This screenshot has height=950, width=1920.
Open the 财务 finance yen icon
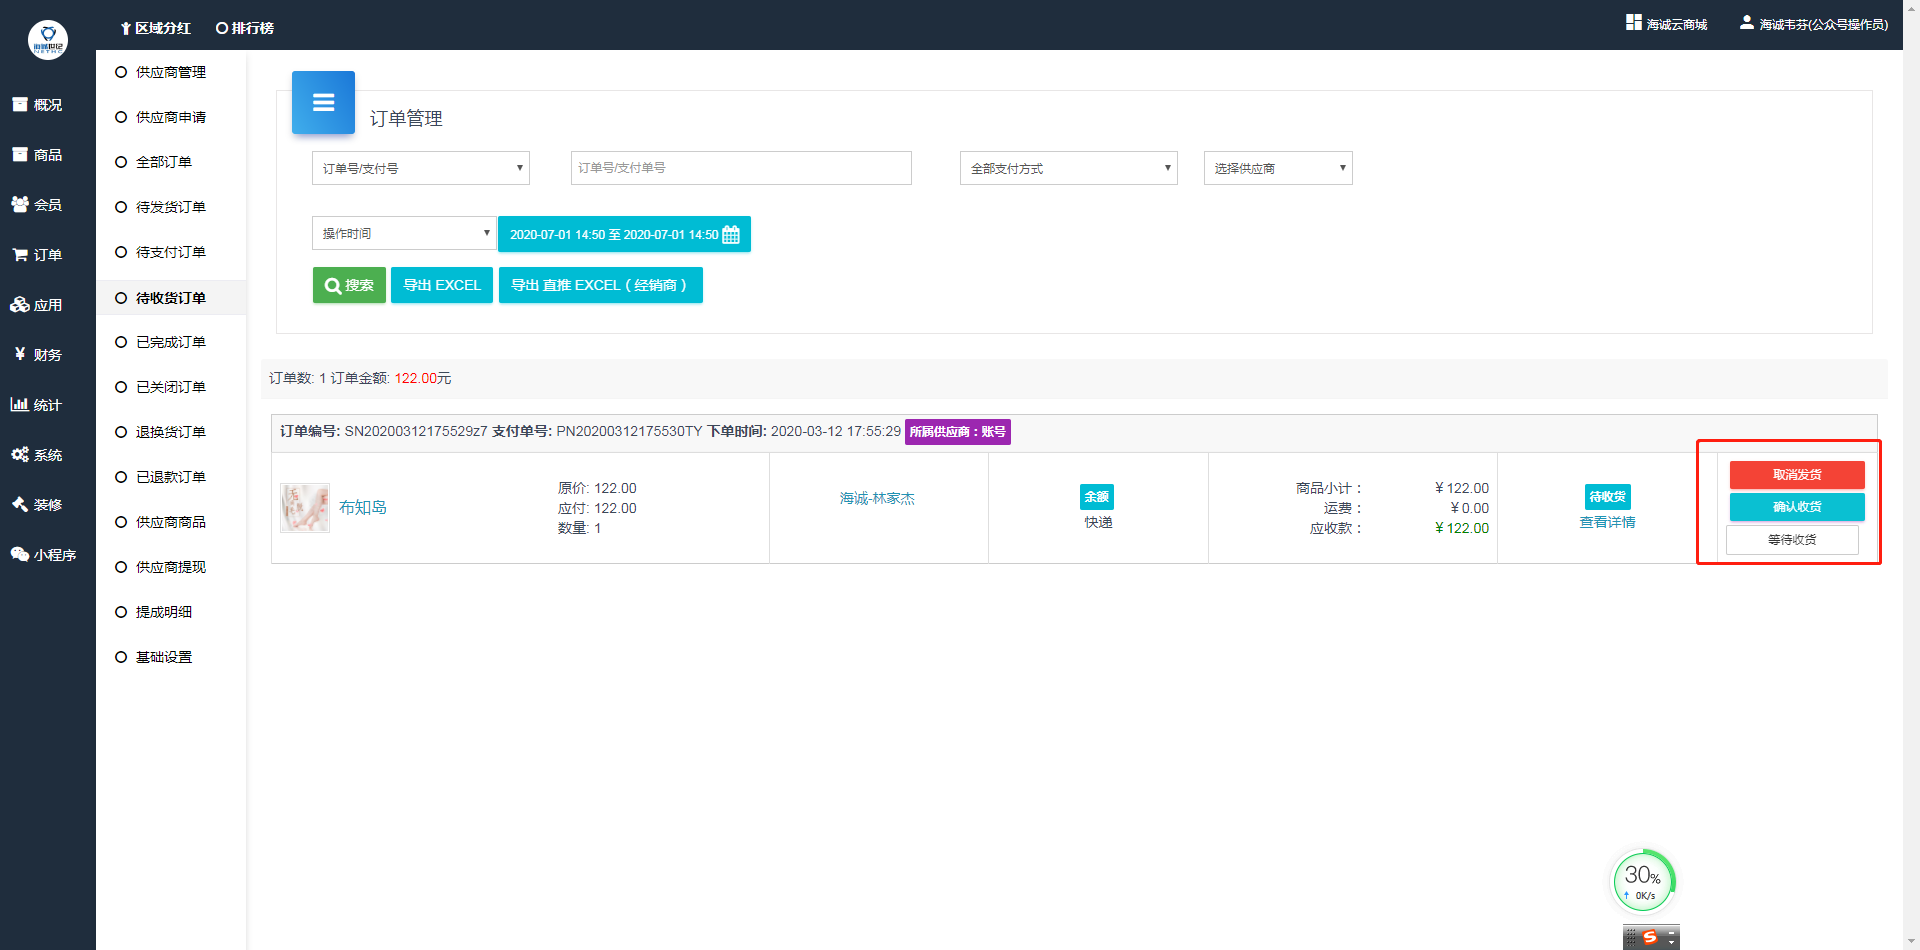pos(20,354)
